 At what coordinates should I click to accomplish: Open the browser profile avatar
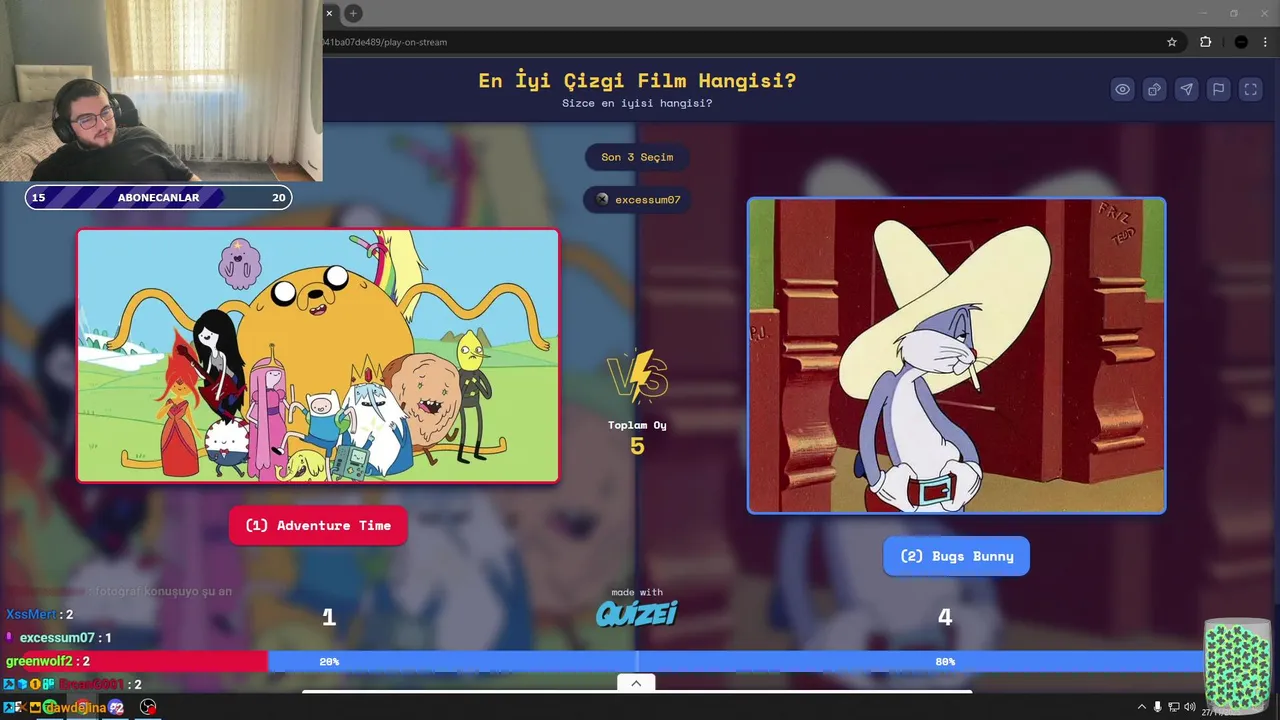point(1241,42)
